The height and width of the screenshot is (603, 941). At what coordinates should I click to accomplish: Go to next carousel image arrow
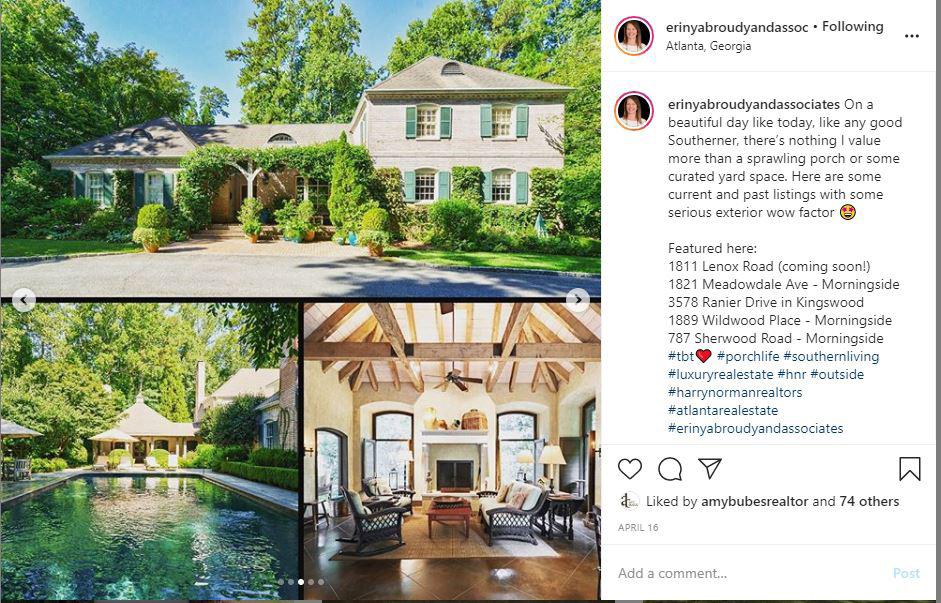click(x=577, y=299)
